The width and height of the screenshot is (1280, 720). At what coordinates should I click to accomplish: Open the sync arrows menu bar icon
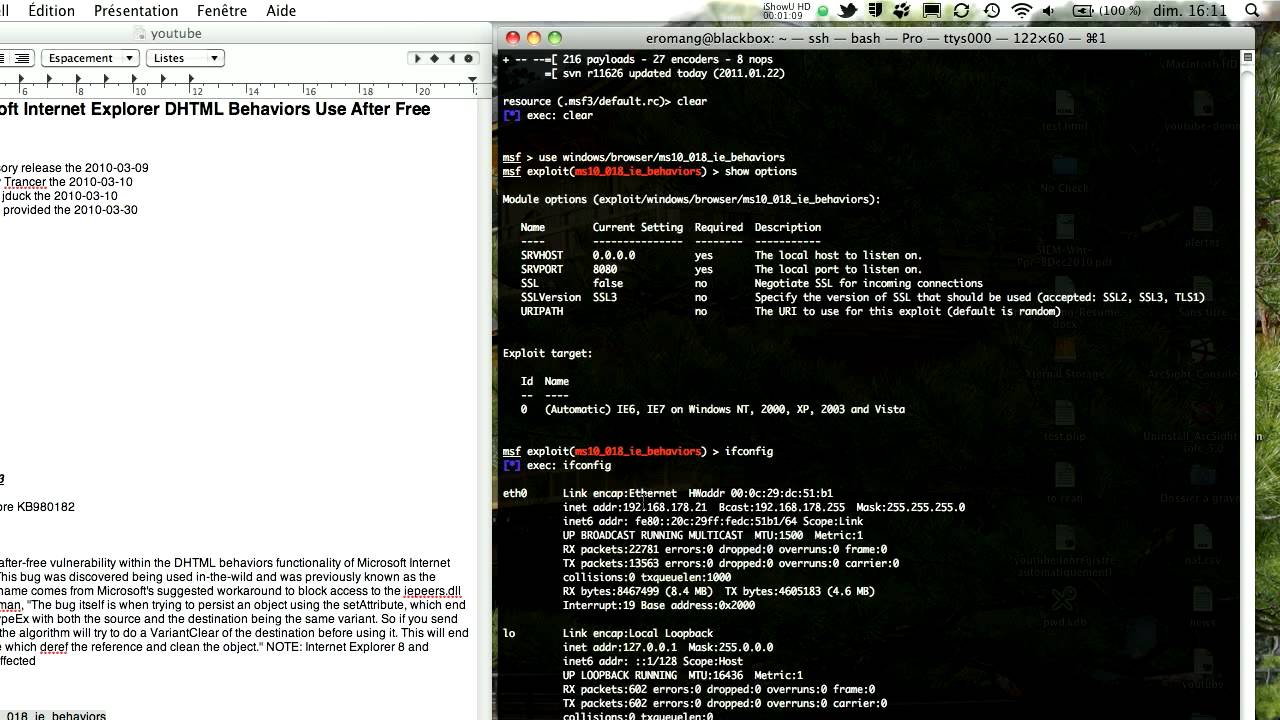(961, 10)
